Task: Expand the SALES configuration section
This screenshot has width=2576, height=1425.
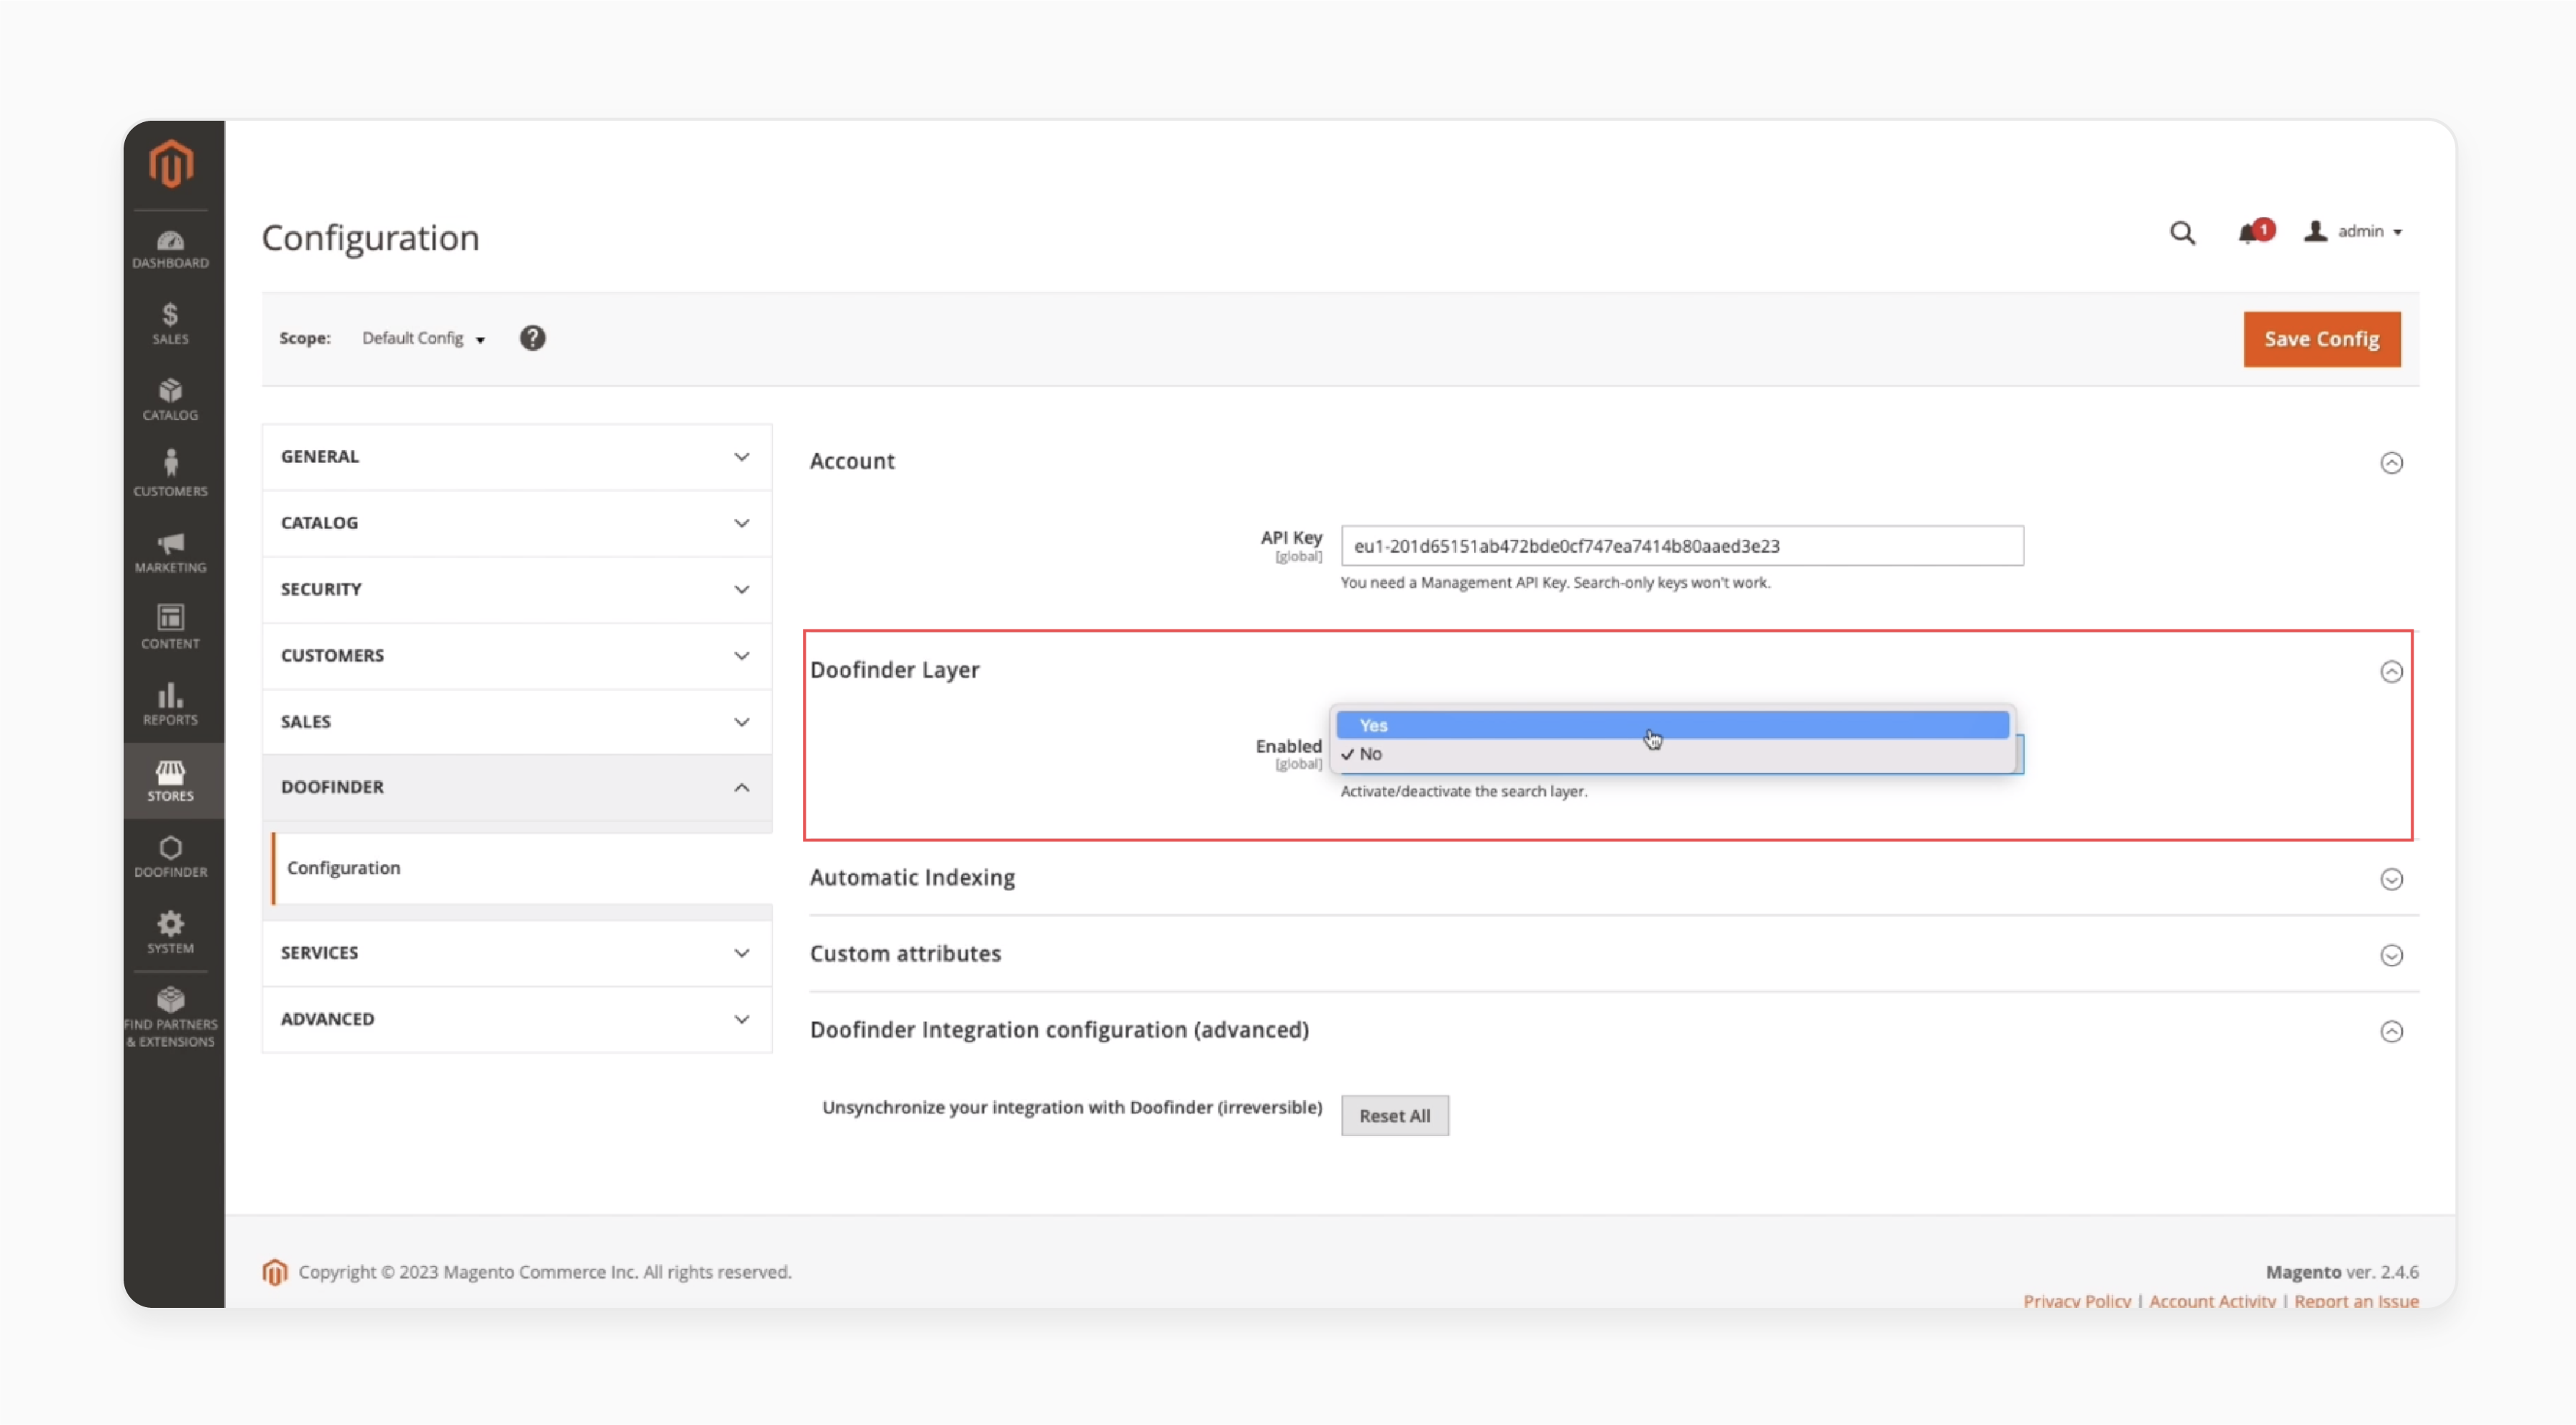Action: 516,722
